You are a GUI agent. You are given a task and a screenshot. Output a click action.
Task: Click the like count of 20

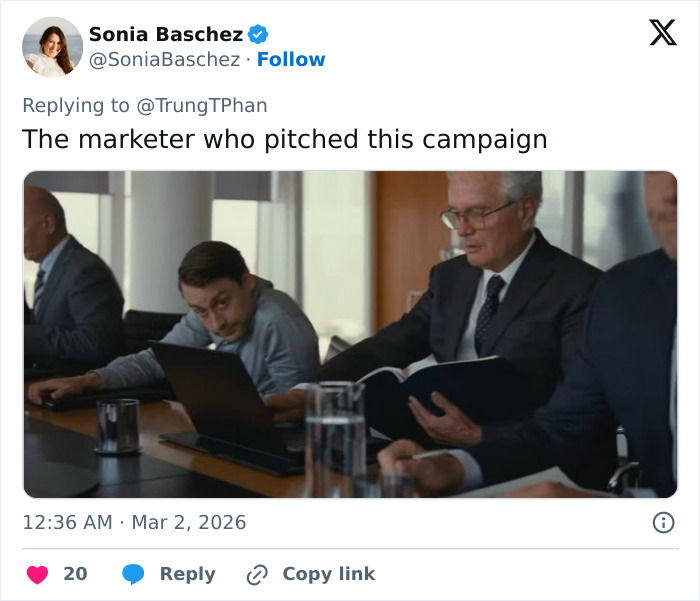75,574
